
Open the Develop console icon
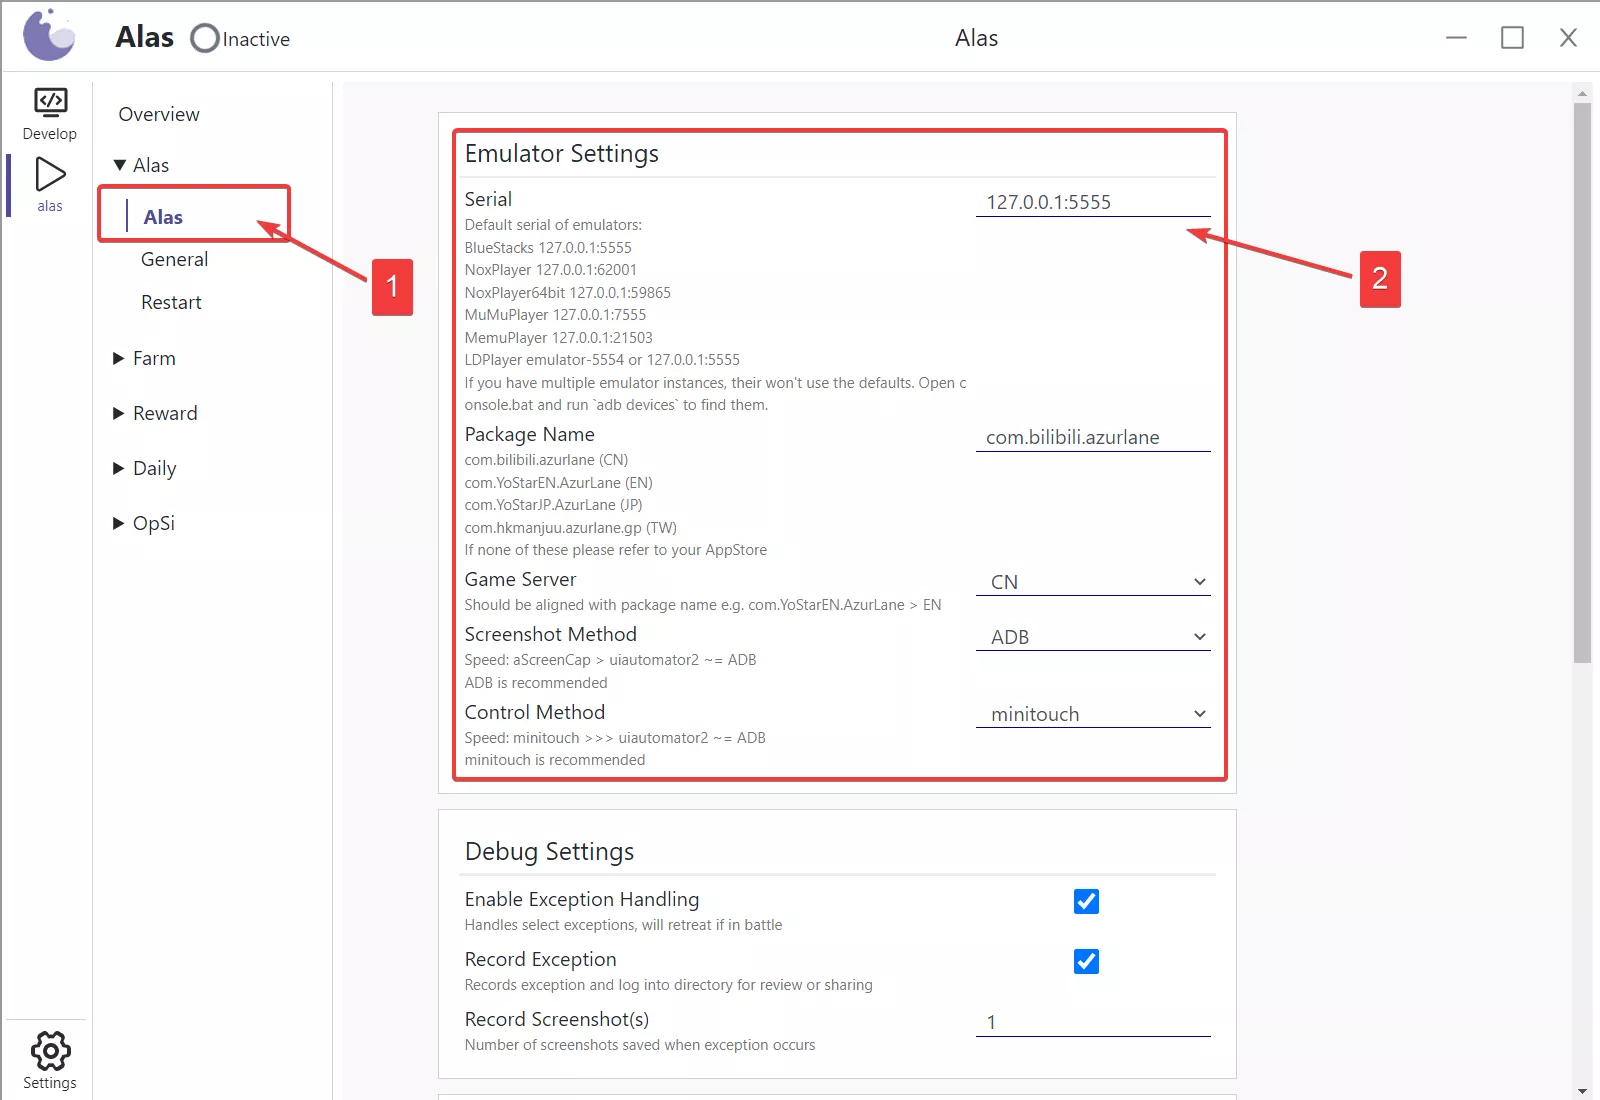tap(50, 103)
